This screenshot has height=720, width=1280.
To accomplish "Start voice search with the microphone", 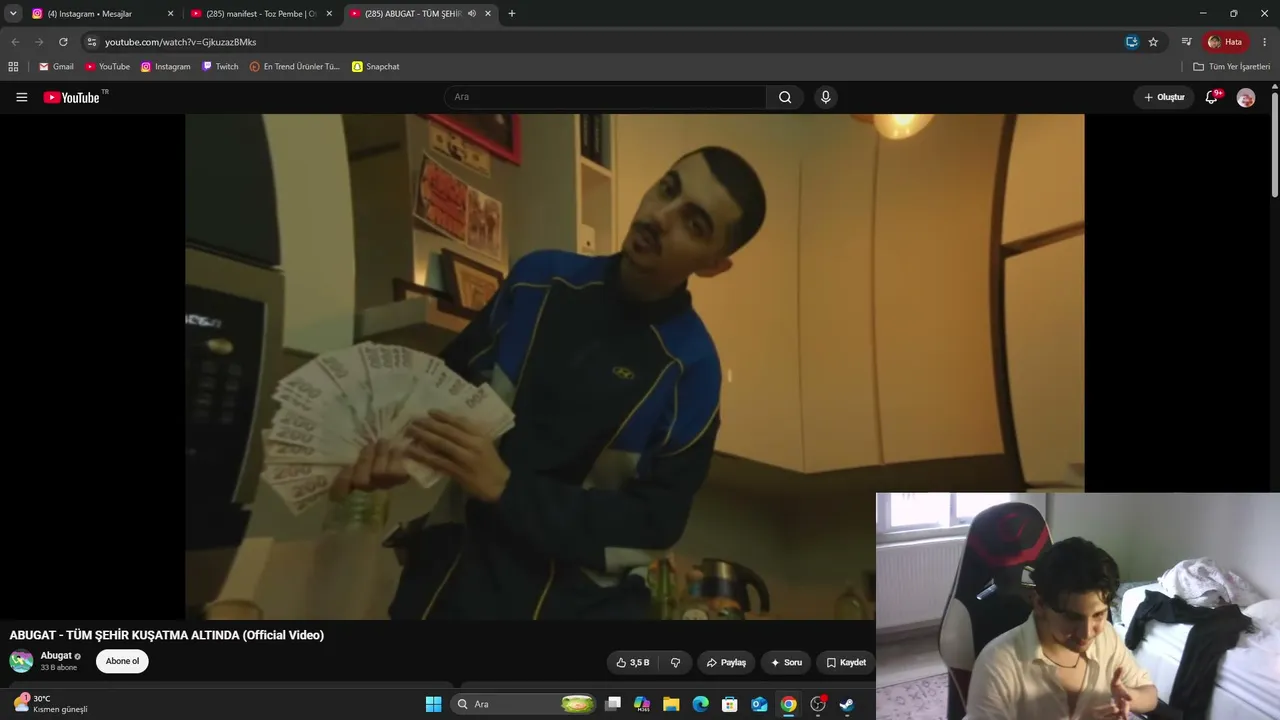I will tap(825, 97).
